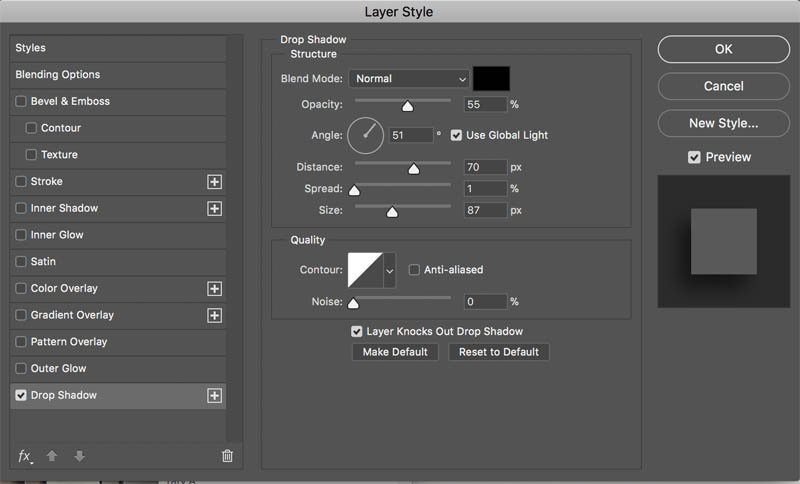The image size is (800, 484).
Task: Click the Angle dial control
Action: [365, 135]
